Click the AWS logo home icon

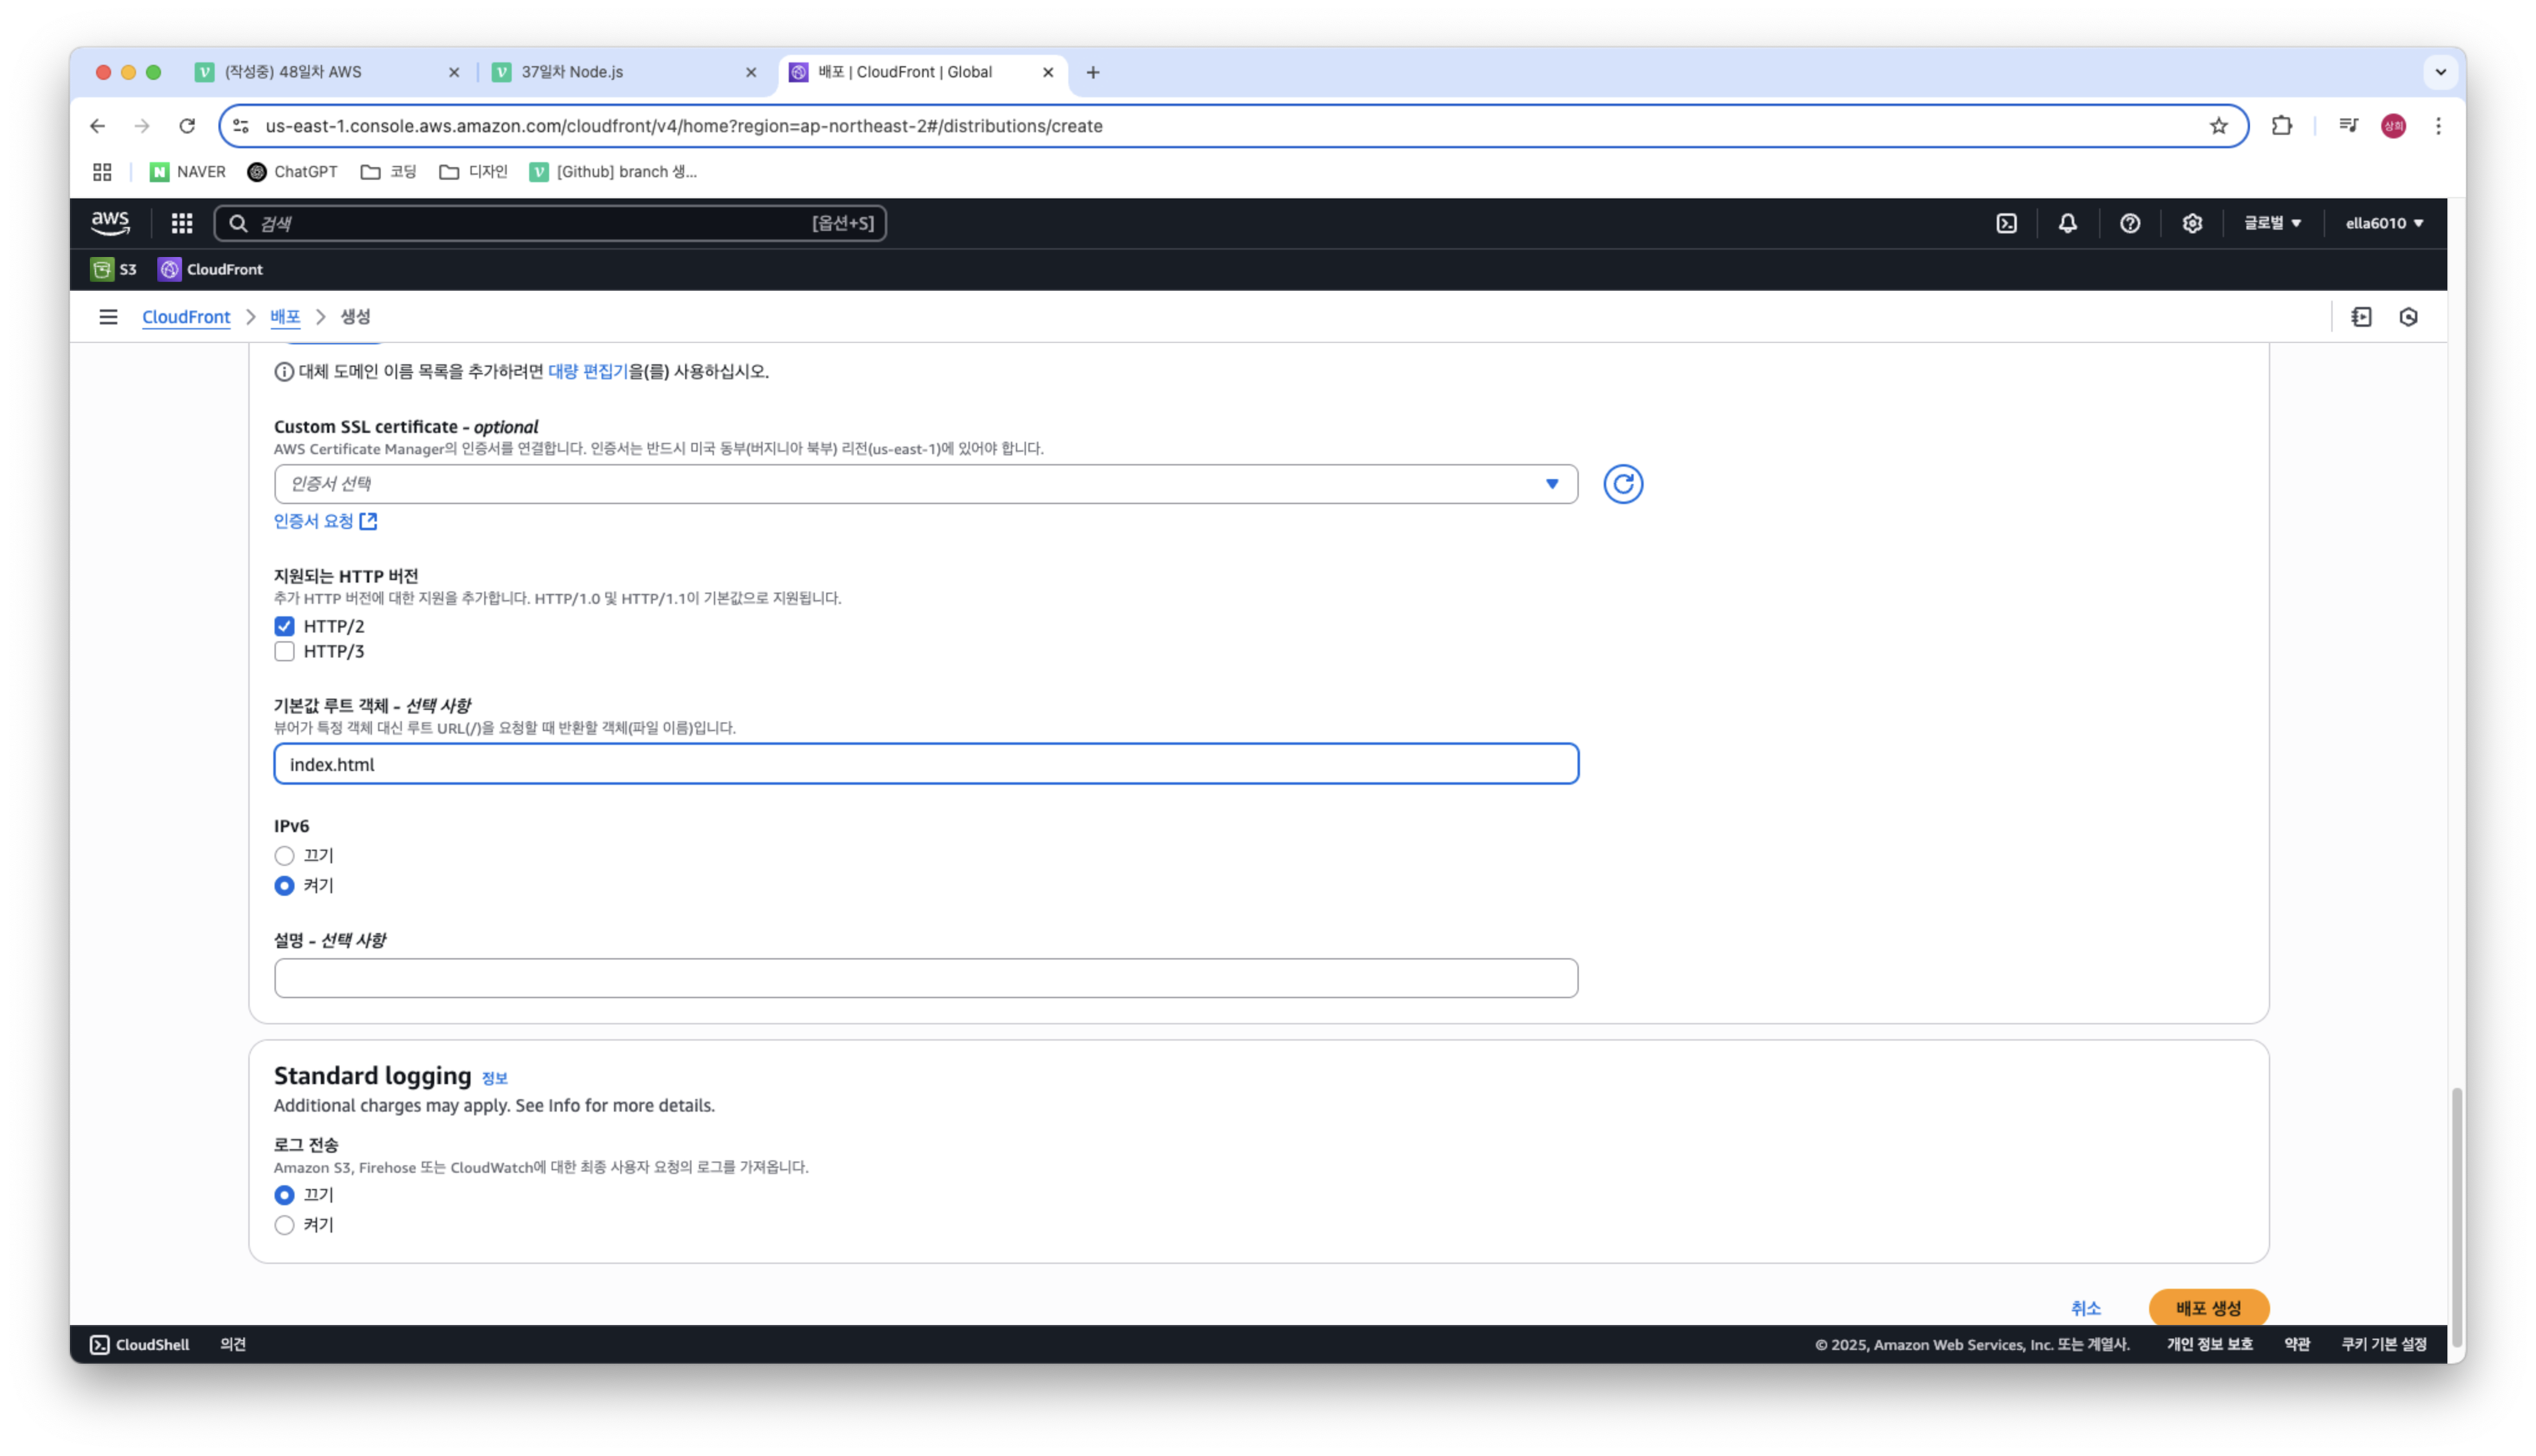pyautogui.click(x=110, y=223)
